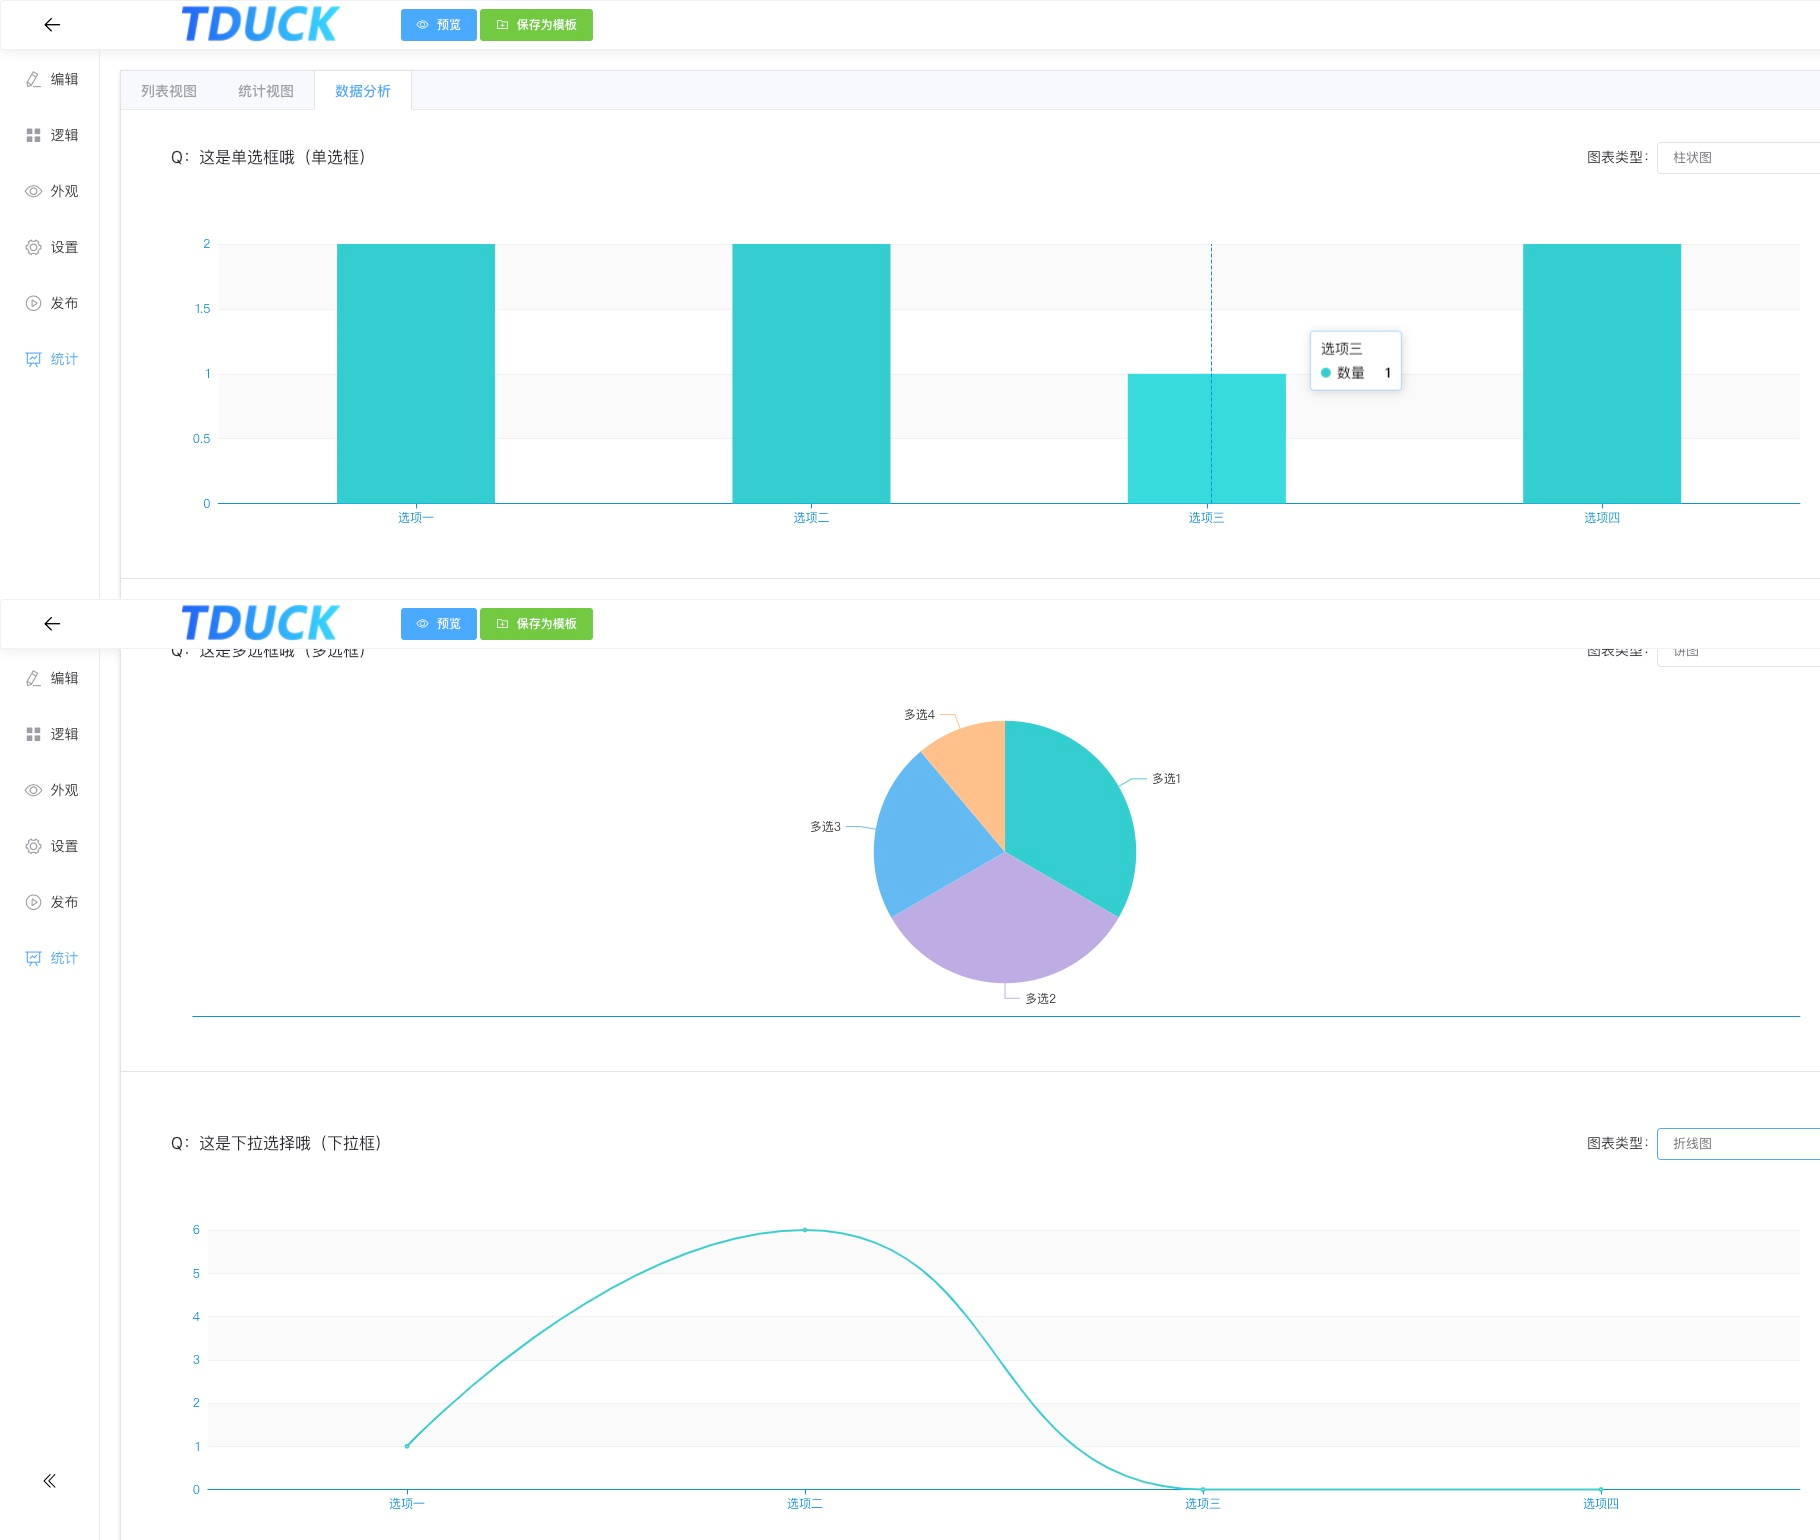The image size is (1820, 1540).
Task: Click the 选项一 axis label under the bar chart
Action: point(416,518)
